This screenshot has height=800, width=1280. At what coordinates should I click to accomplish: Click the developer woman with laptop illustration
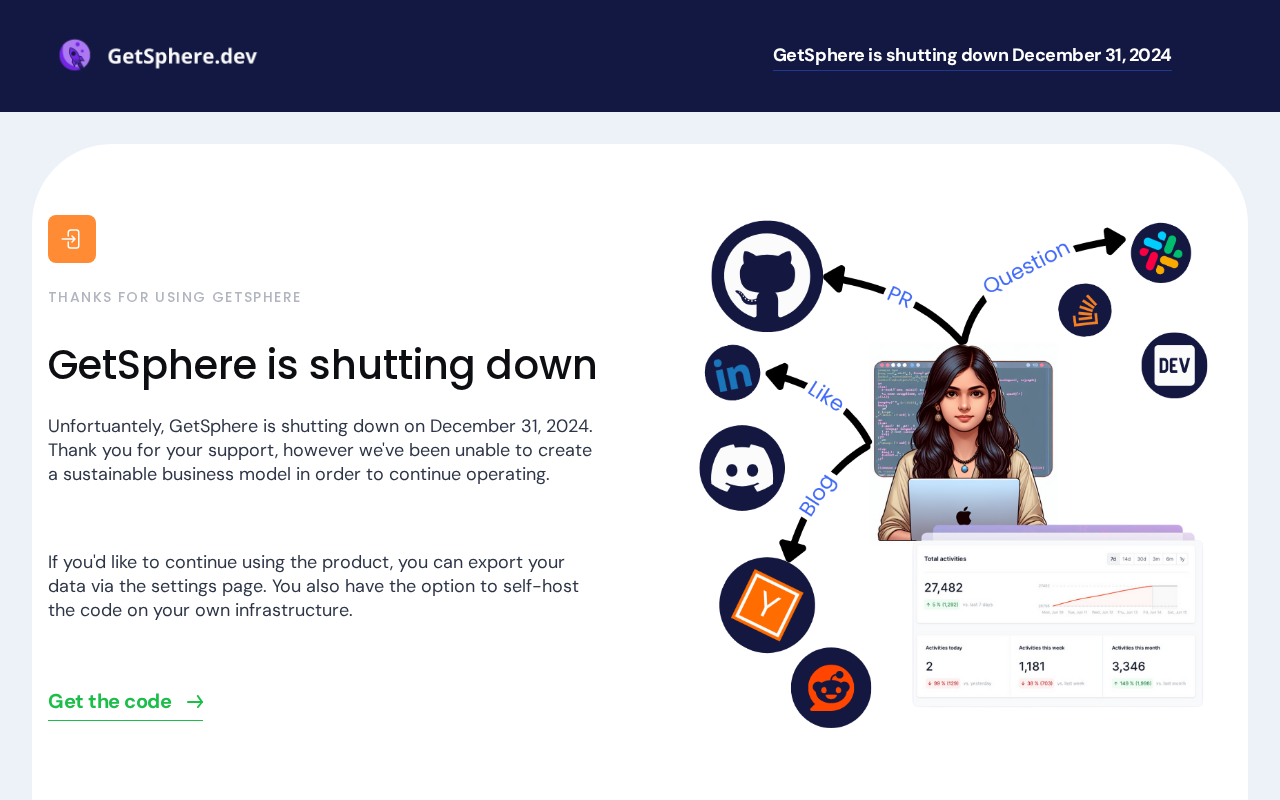tap(963, 442)
